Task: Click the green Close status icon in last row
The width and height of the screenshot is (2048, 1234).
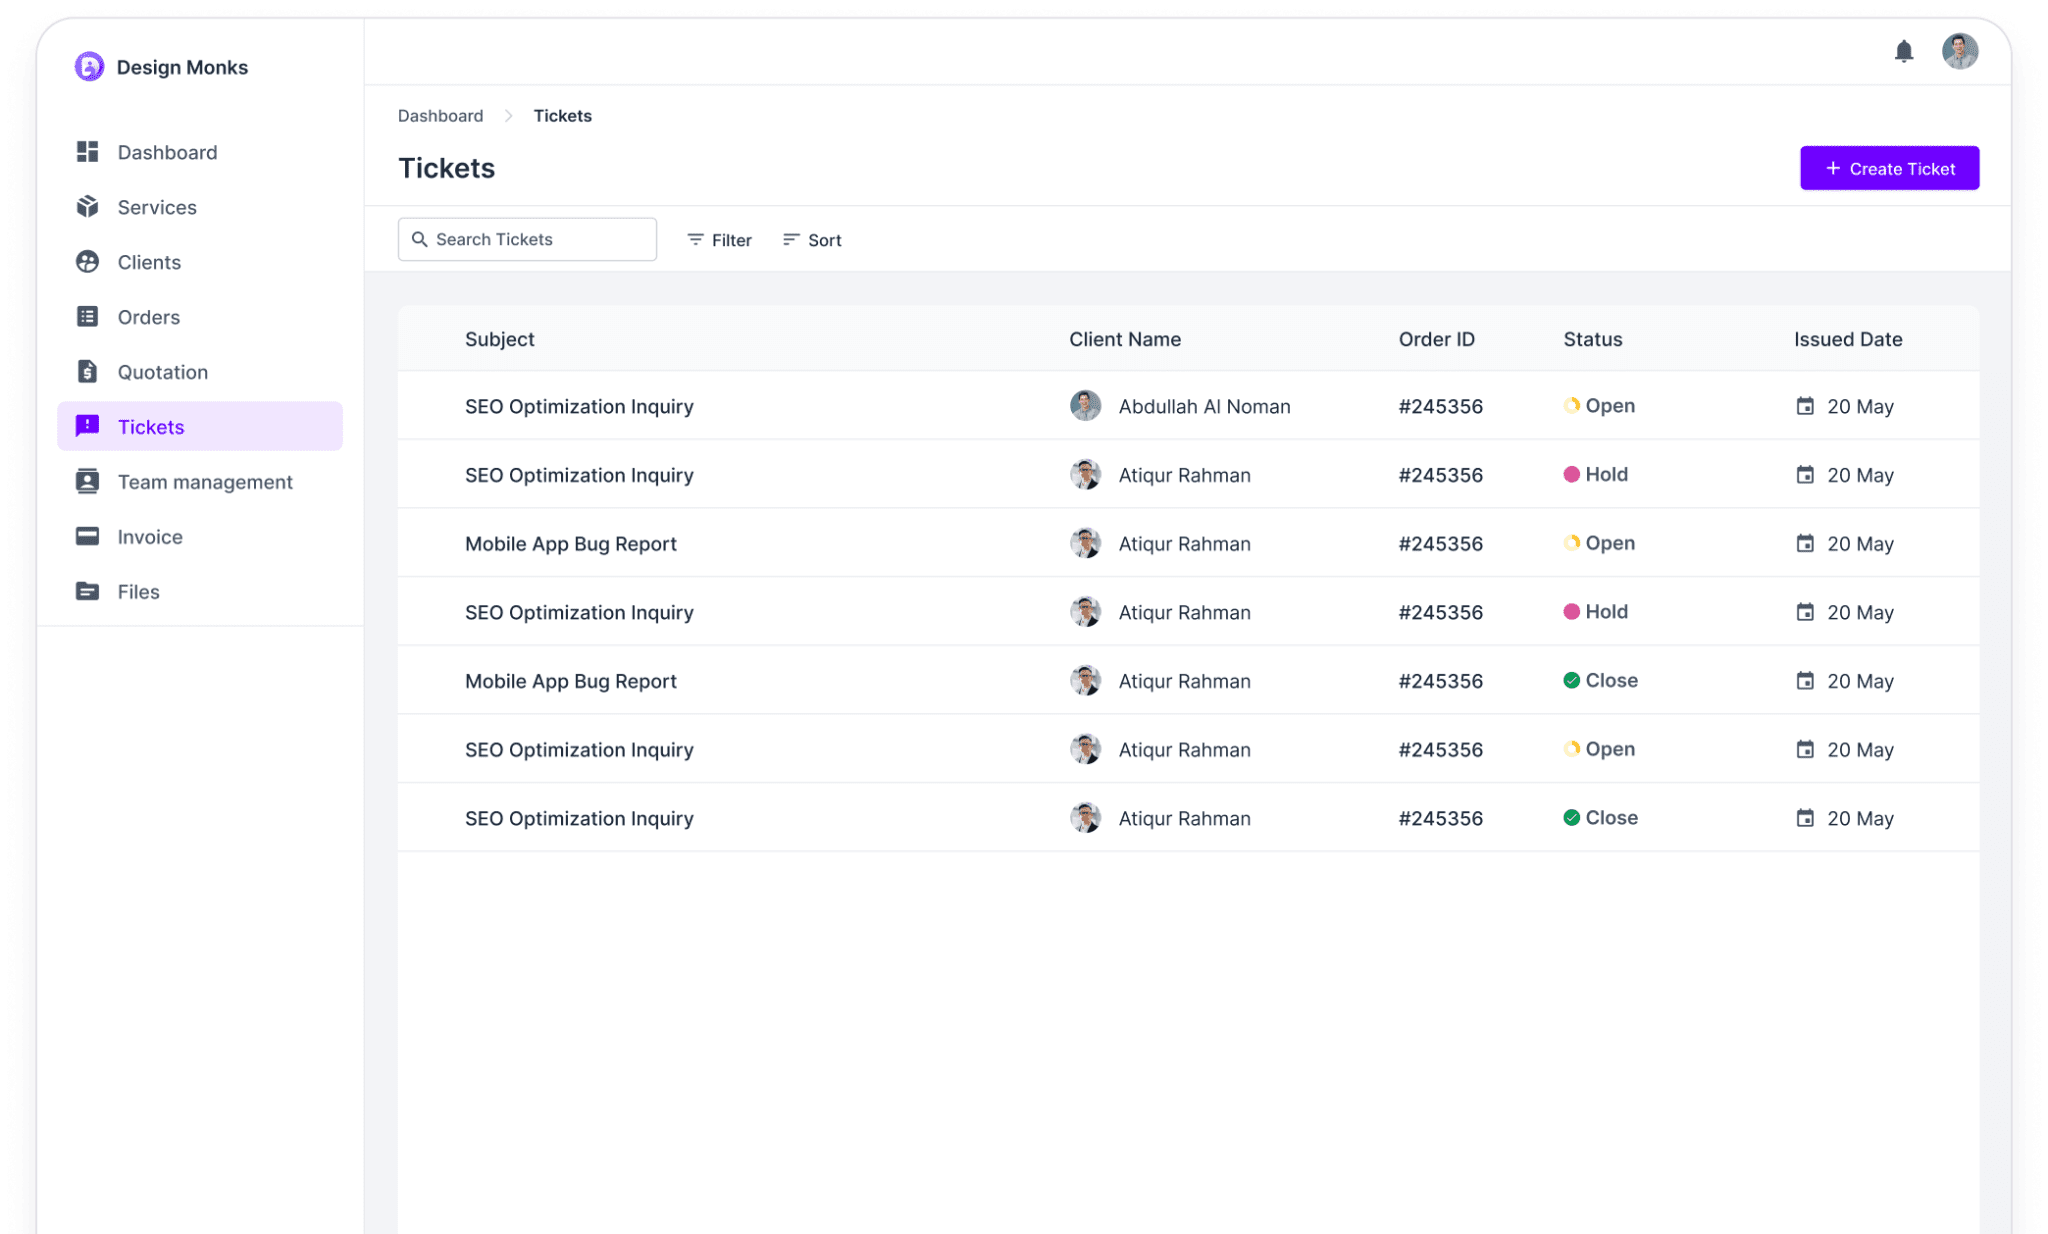Action: pos(1571,818)
